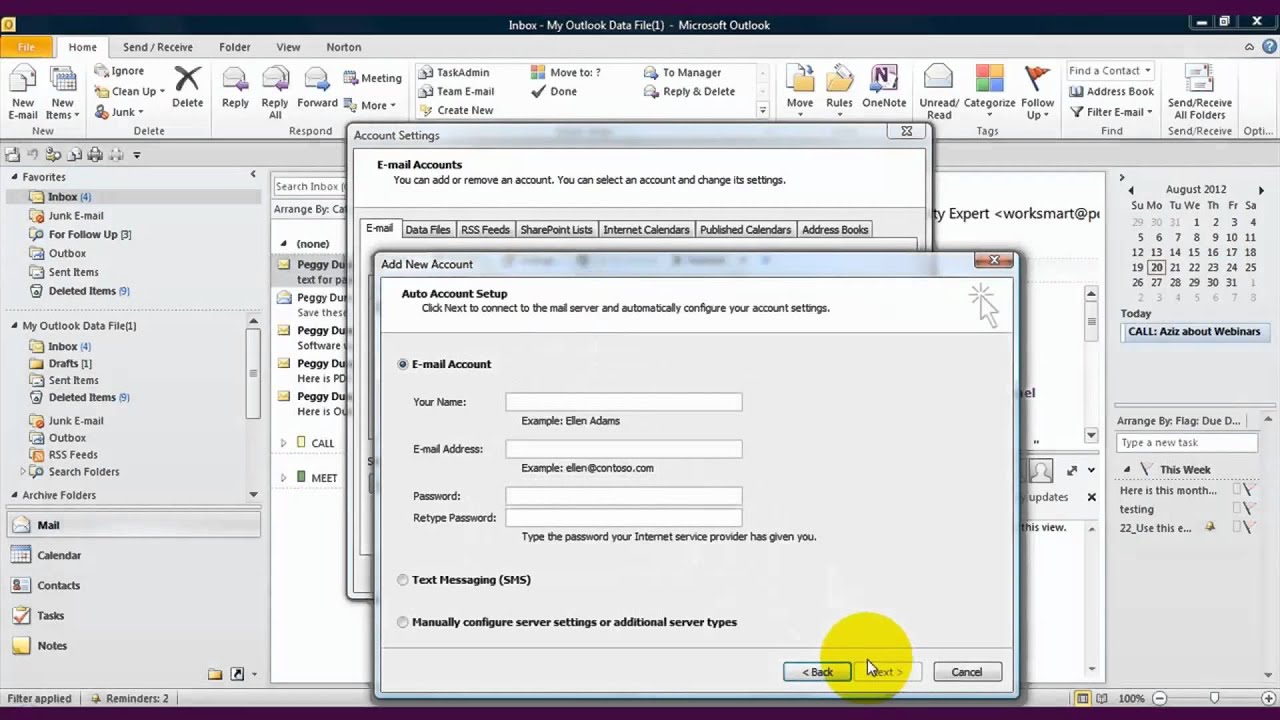Select the Junk E-mail folder in Favorites
The width and height of the screenshot is (1280, 720).
click(76, 216)
